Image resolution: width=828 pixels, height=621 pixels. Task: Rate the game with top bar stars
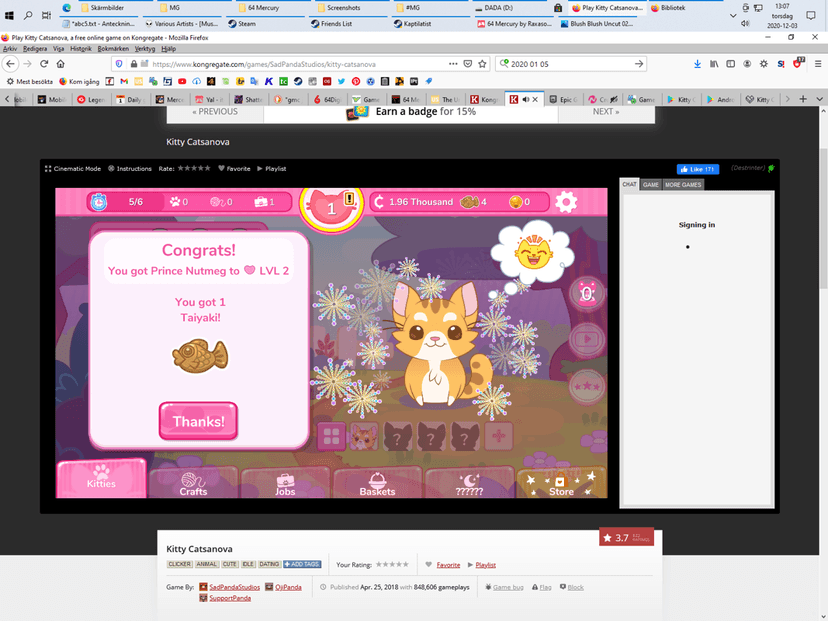[x=194, y=168]
